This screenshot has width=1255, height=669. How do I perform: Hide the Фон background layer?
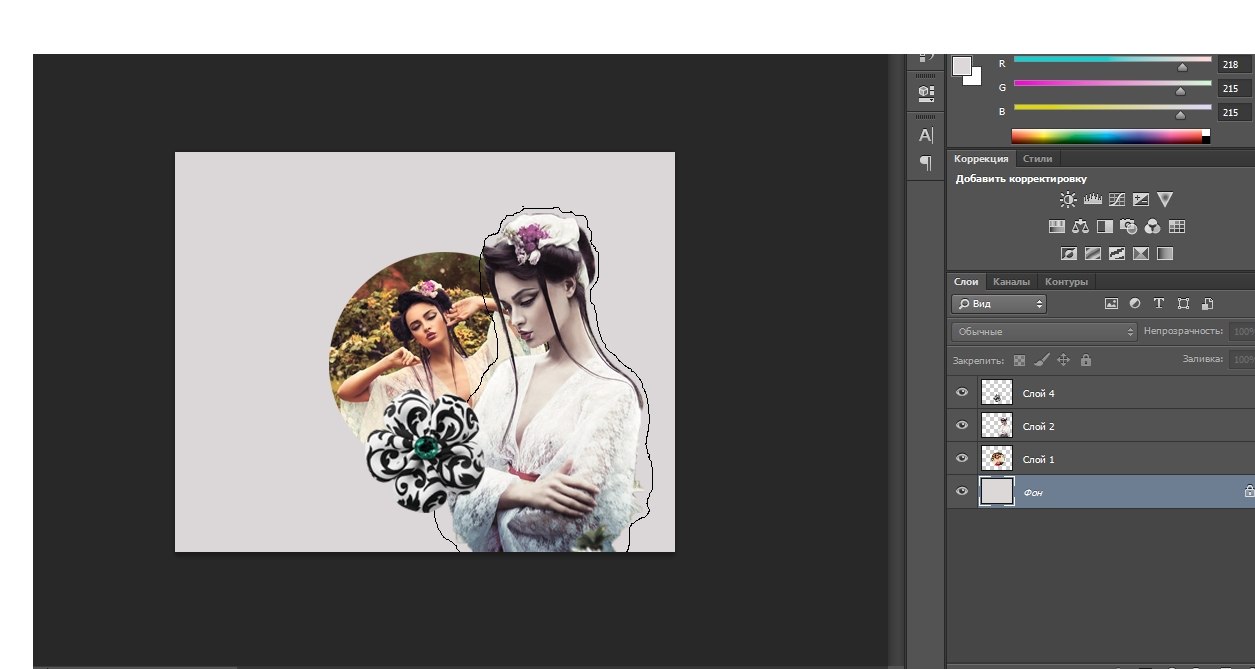click(x=962, y=491)
